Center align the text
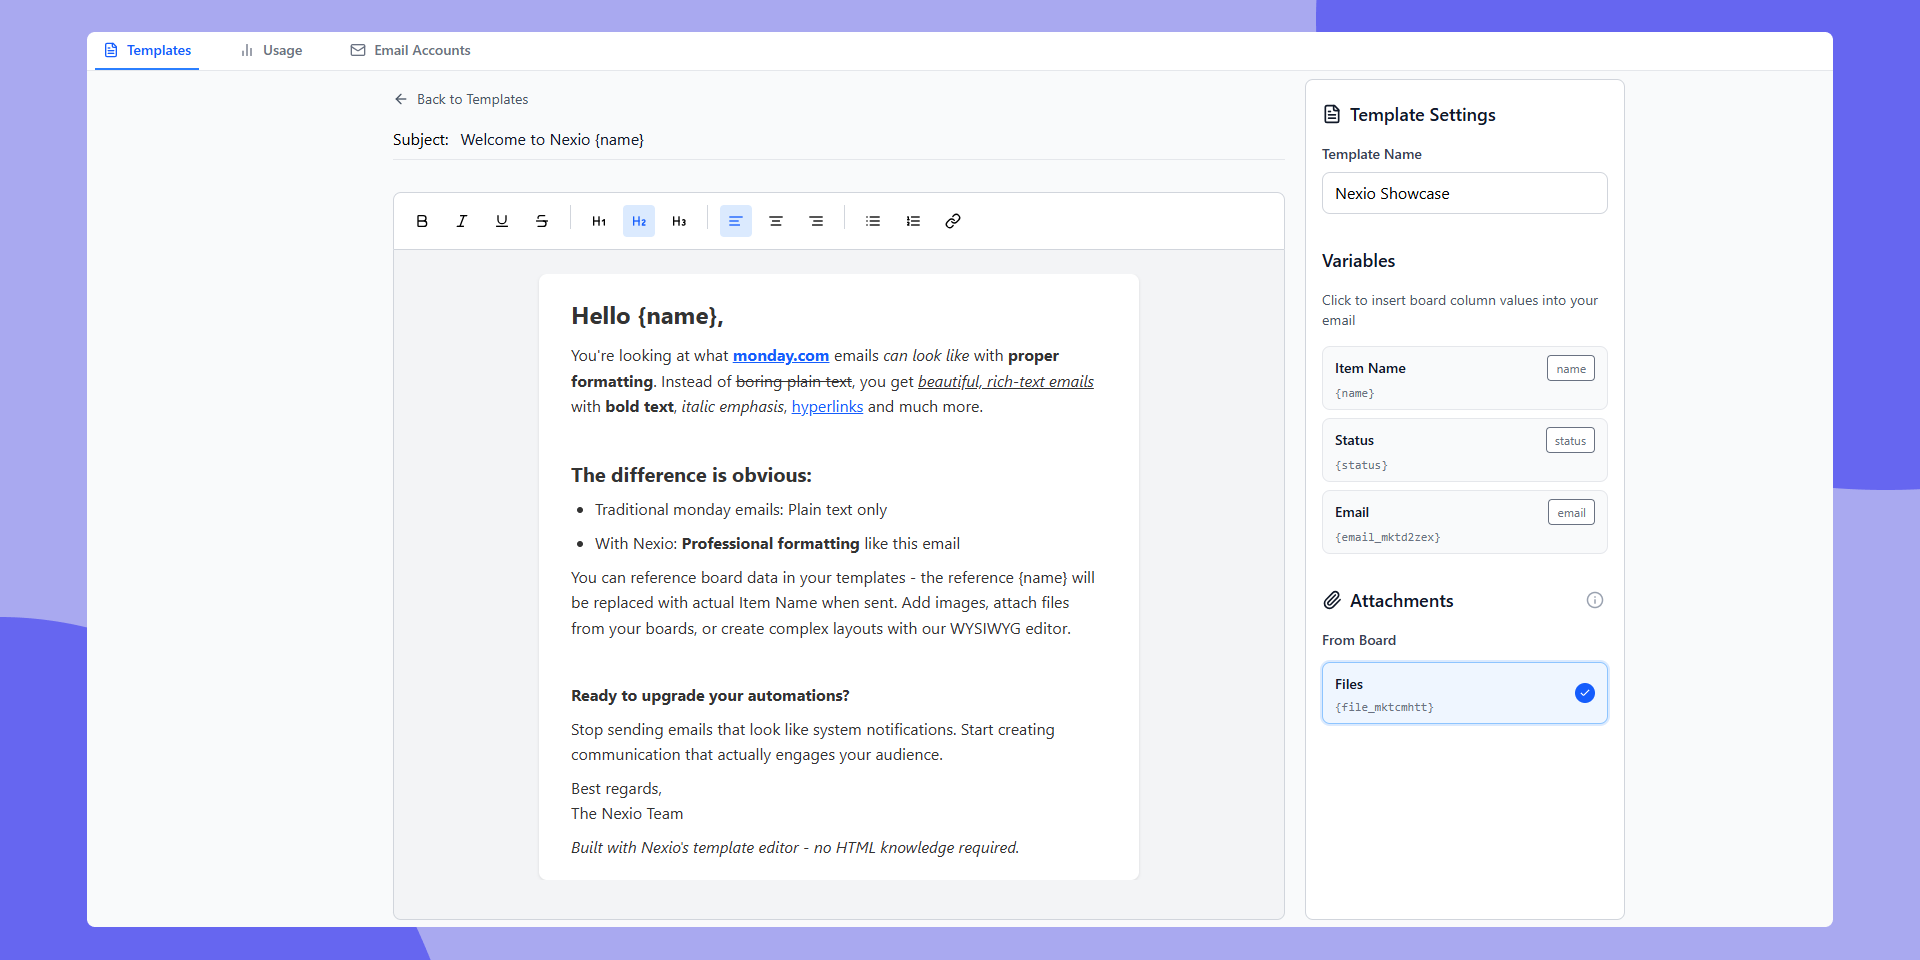The width and height of the screenshot is (1920, 960). 776,221
